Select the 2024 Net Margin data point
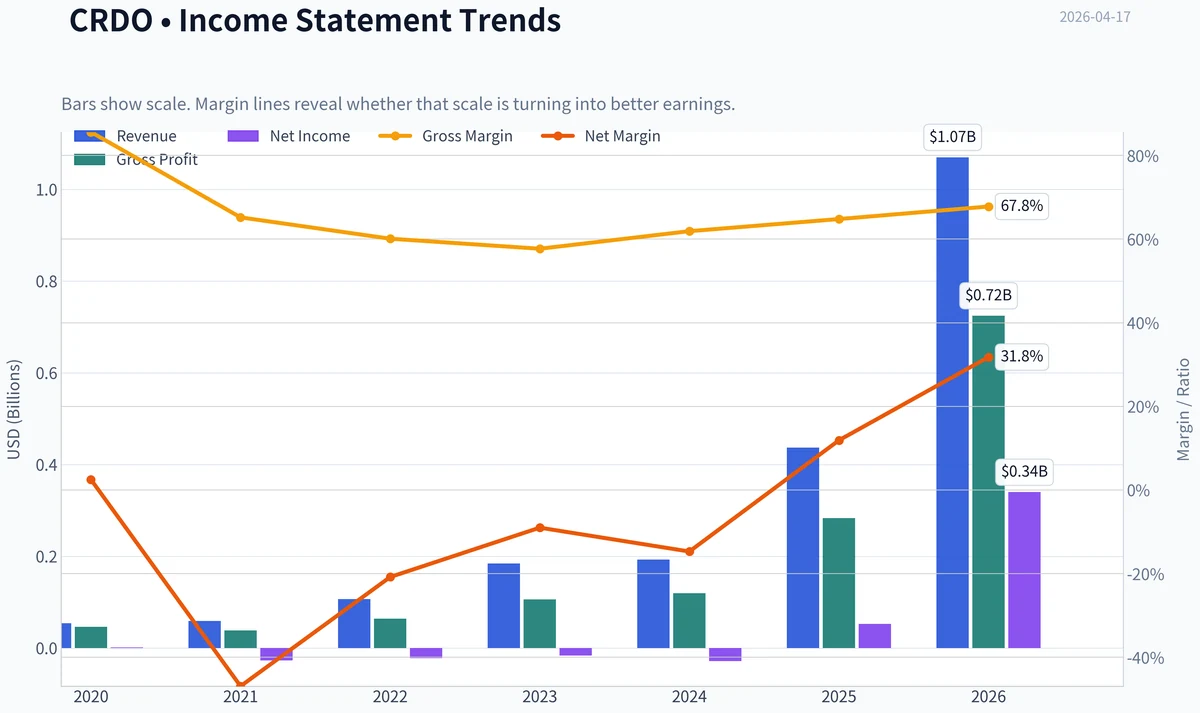Image resolution: width=1200 pixels, height=713 pixels. point(689,552)
